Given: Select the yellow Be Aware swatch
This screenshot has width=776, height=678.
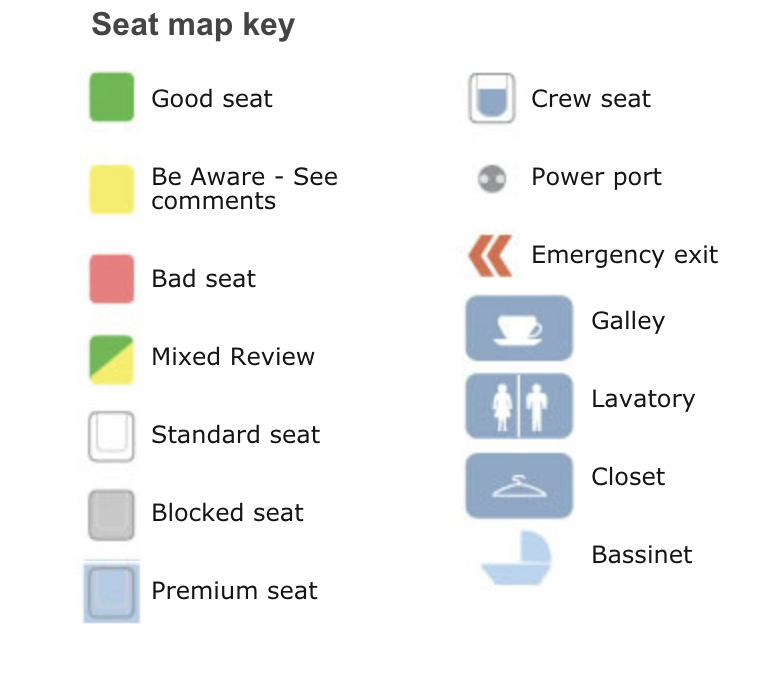Looking at the screenshot, I should point(111,190).
